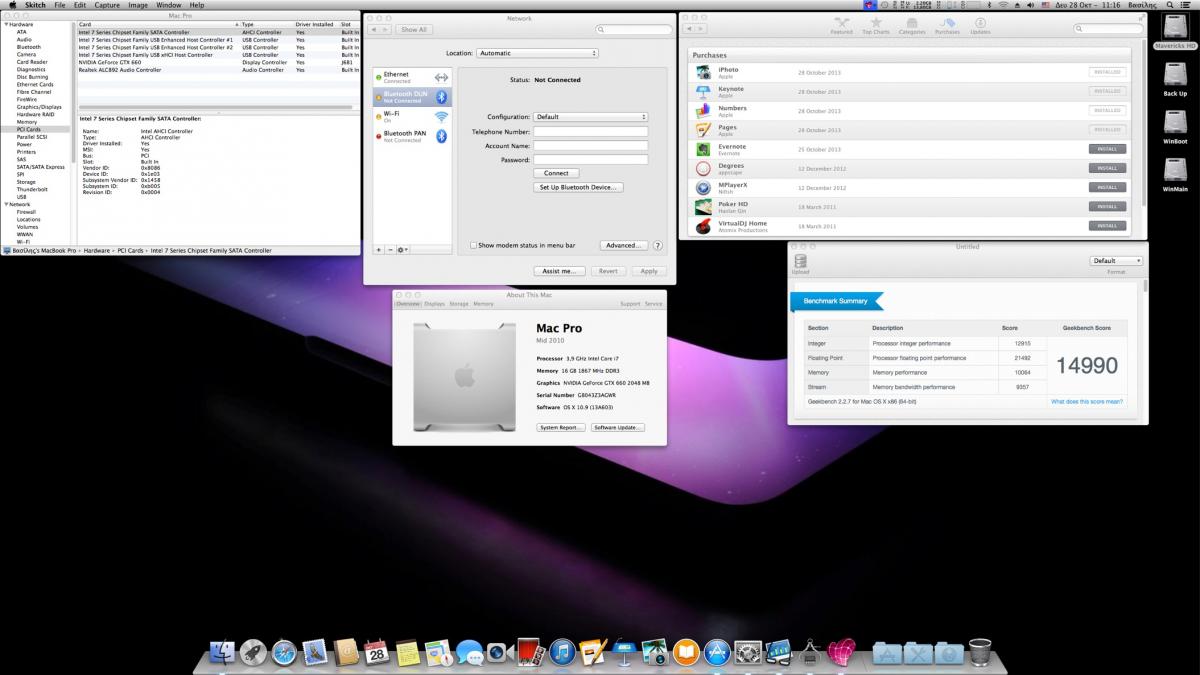Select the Mavericks HD desktop drive
1200x675 pixels.
[1175, 31]
